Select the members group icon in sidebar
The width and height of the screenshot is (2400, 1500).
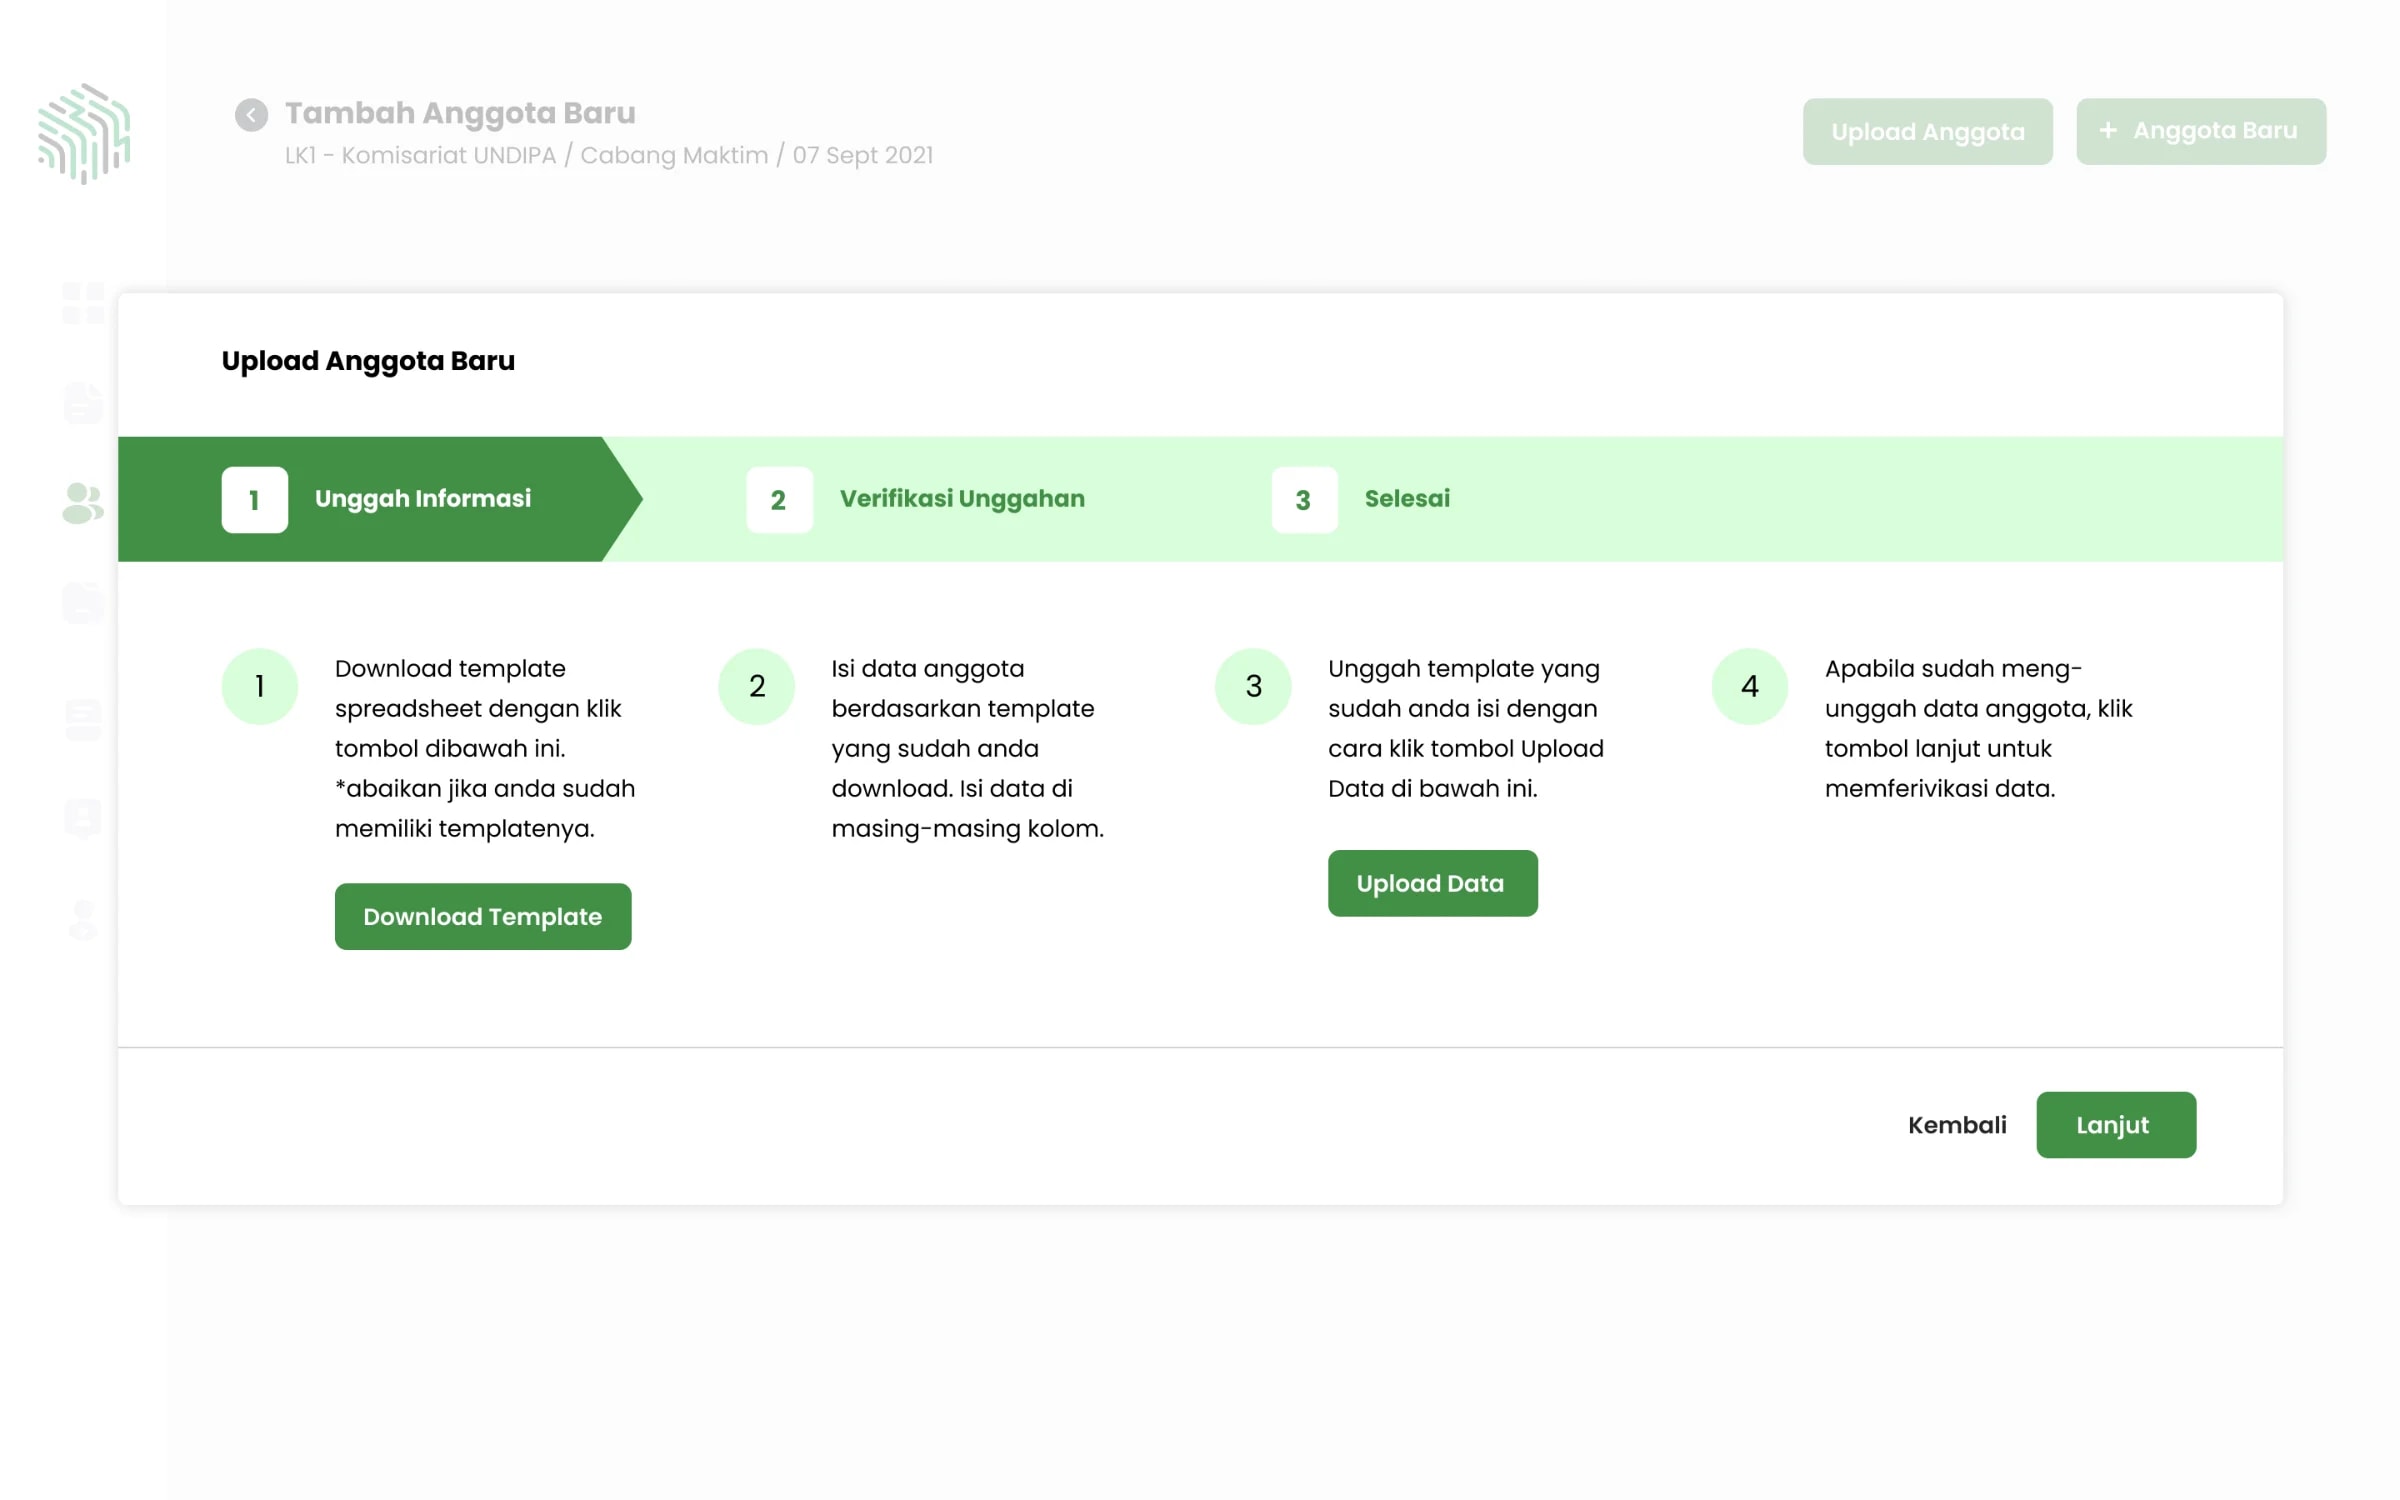click(x=83, y=503)
